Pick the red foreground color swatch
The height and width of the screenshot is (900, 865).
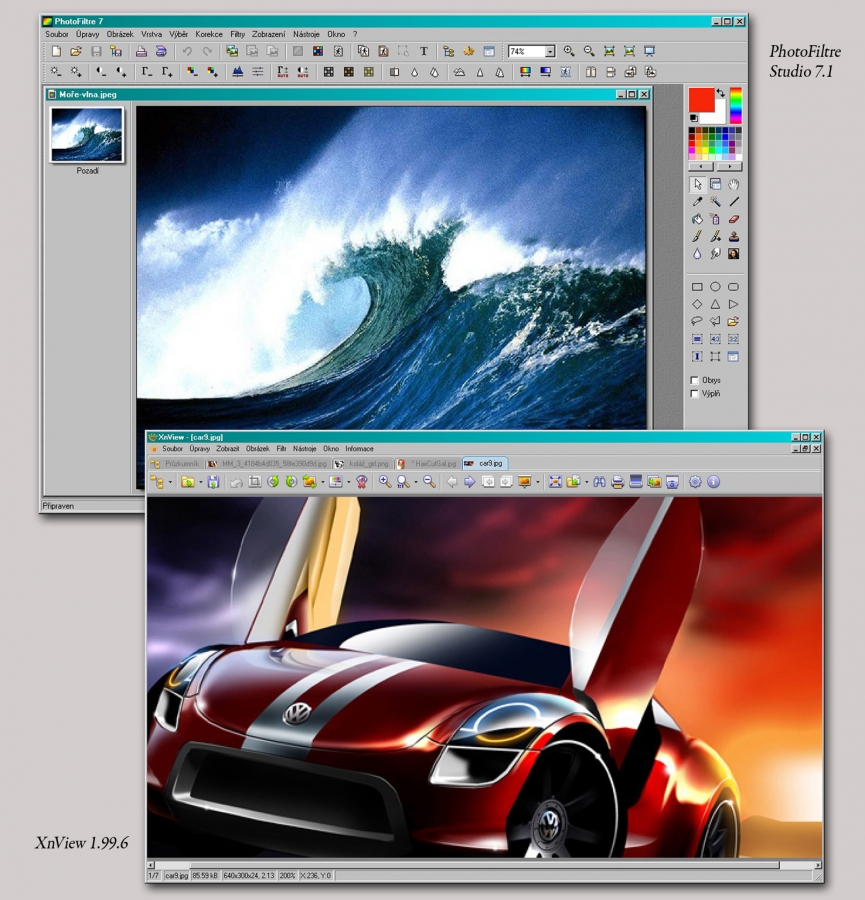[x=701, y=99]
